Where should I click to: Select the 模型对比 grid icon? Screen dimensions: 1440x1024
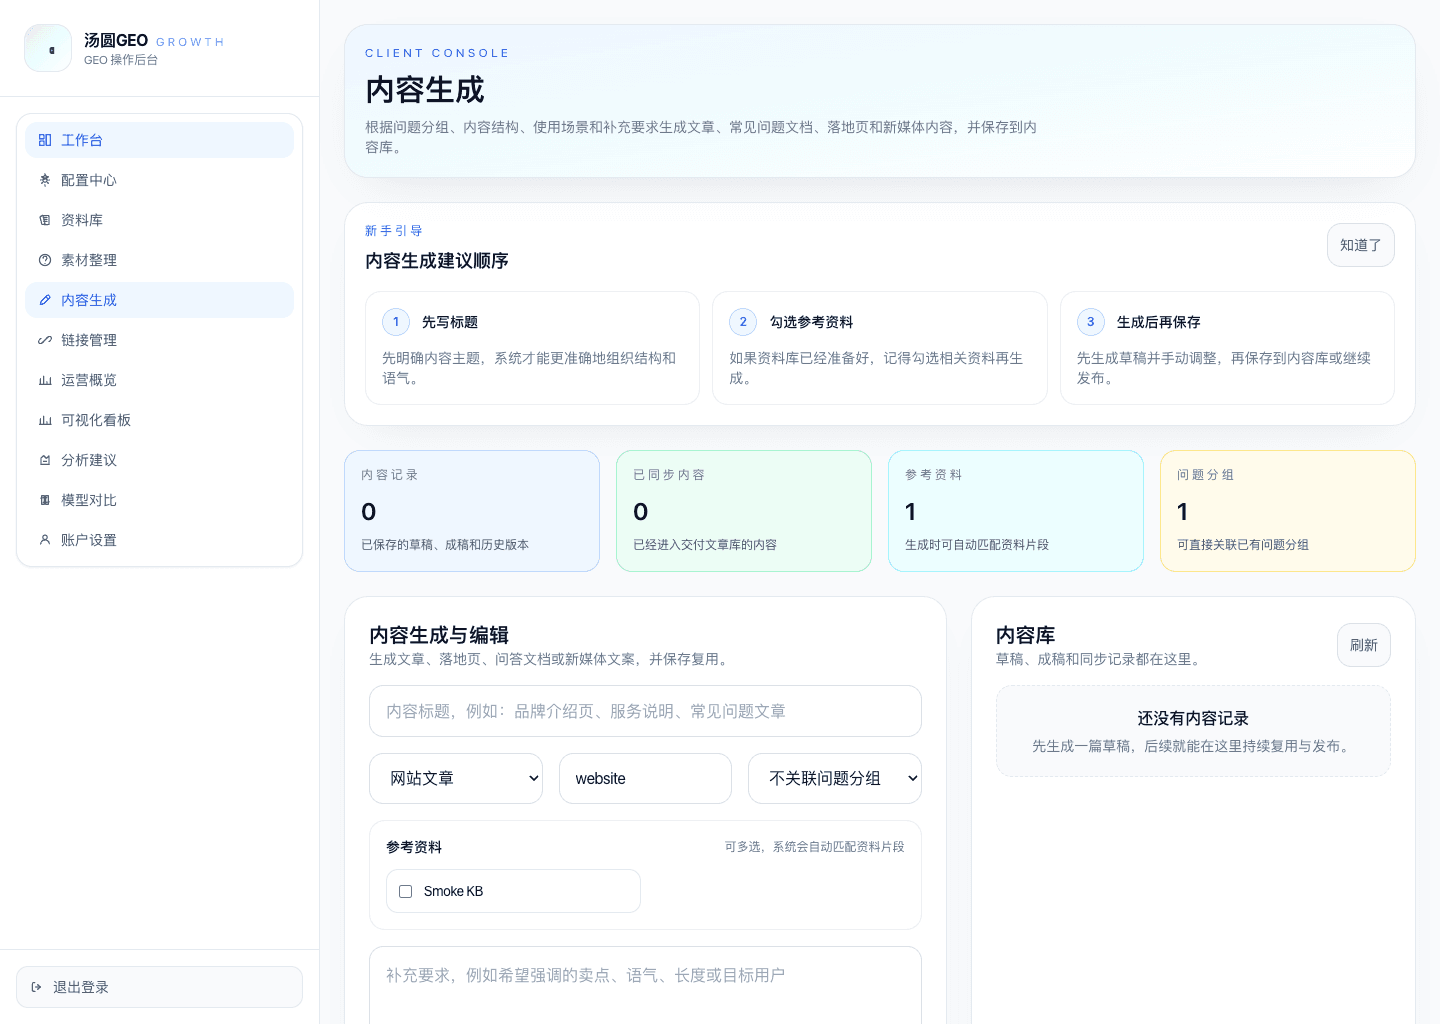45,500
